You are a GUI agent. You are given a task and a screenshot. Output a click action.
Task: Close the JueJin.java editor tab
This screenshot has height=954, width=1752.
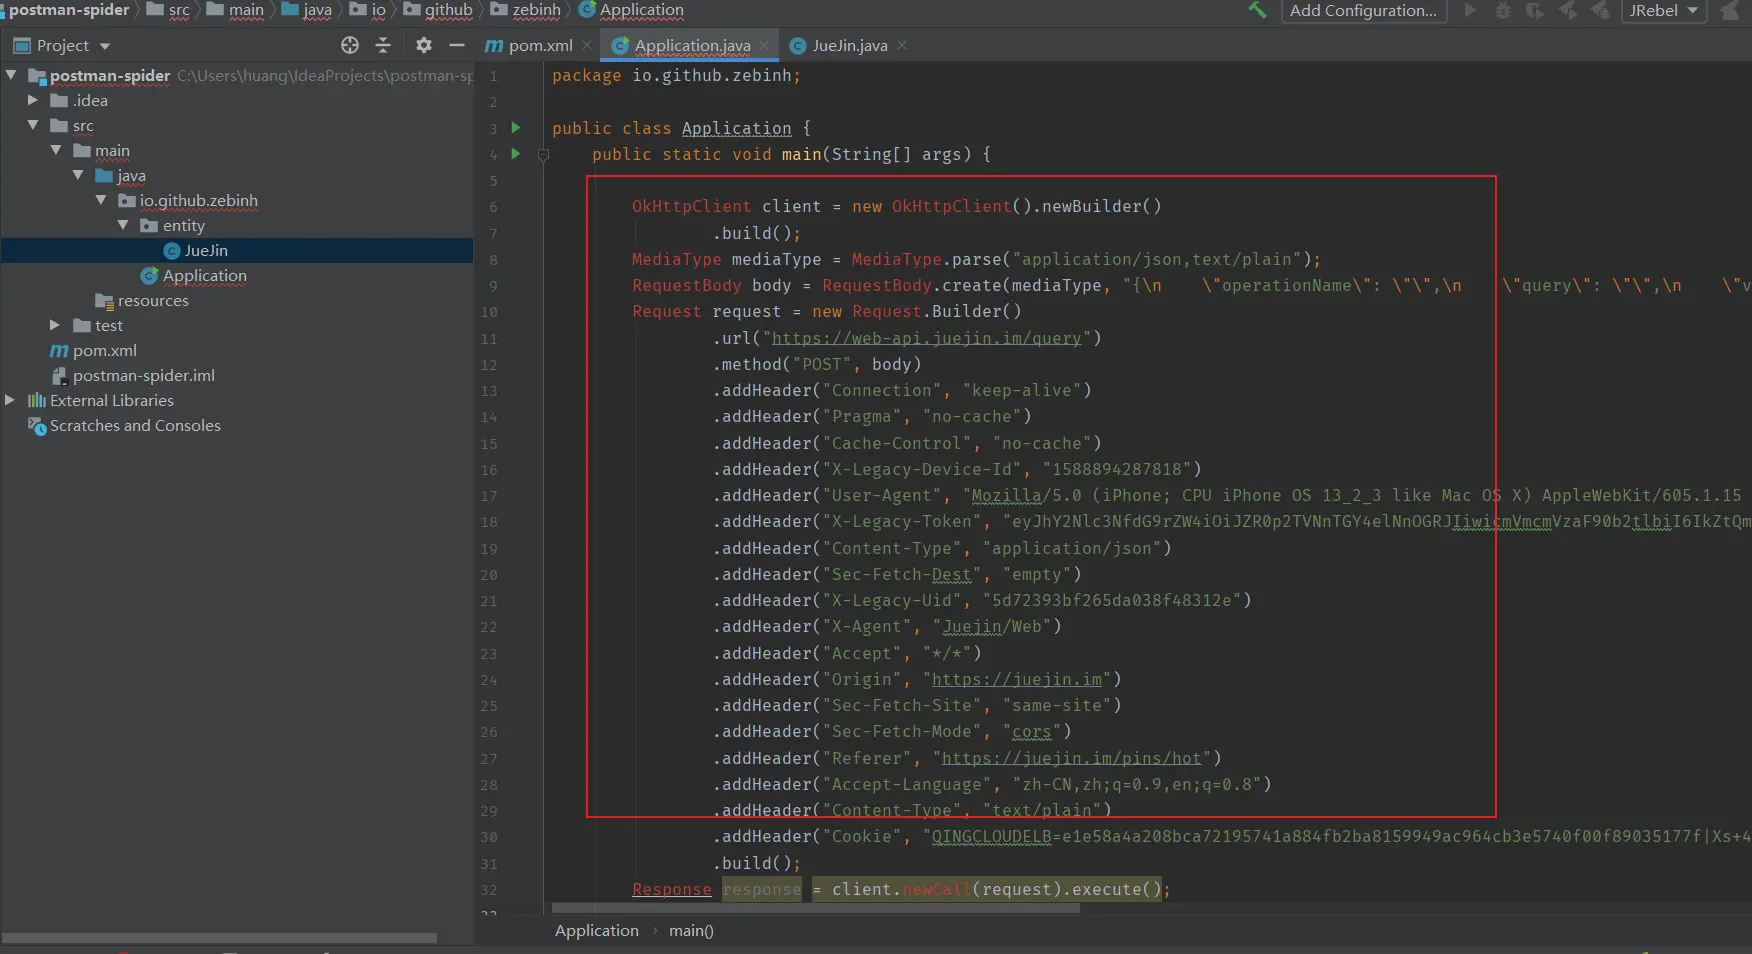902,45
